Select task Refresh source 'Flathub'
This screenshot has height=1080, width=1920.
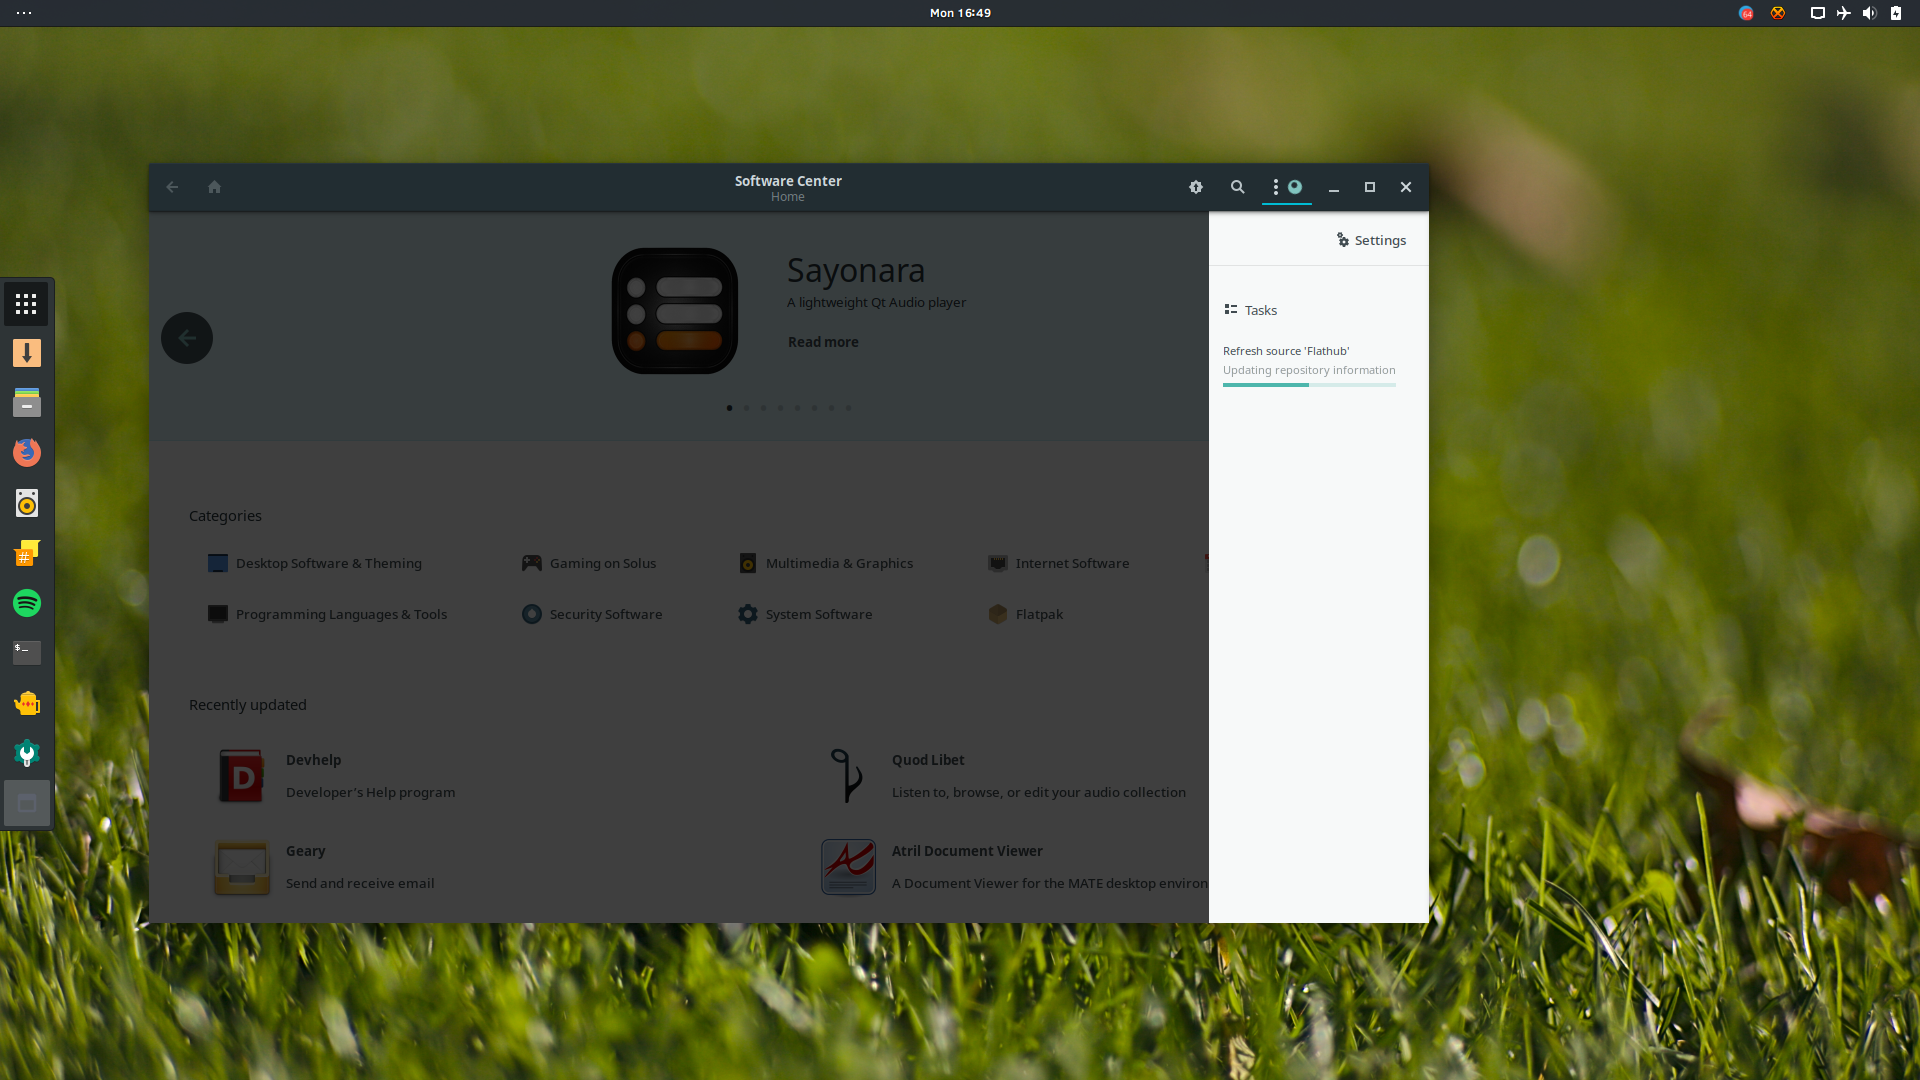click(x=1286, y=351)
